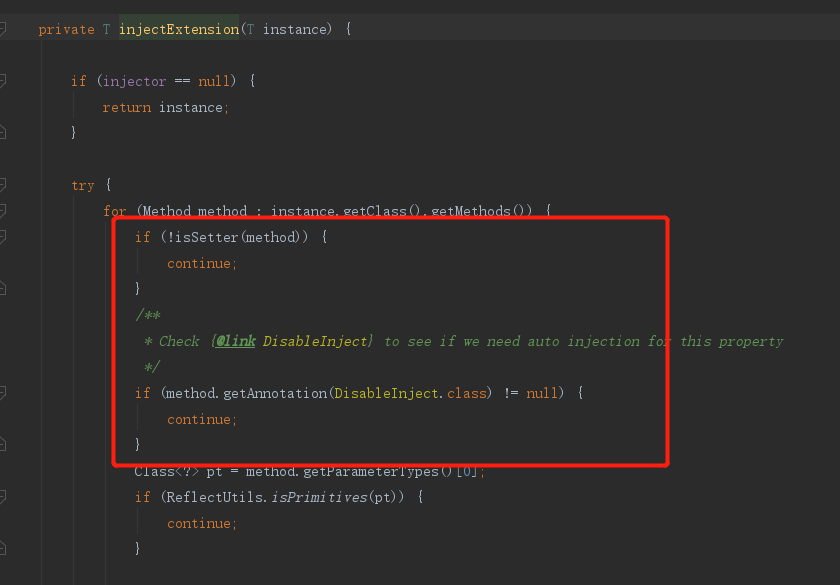Fold the getAnnotation DisableInject if block
840x585 pixels.
coord(2,393)
